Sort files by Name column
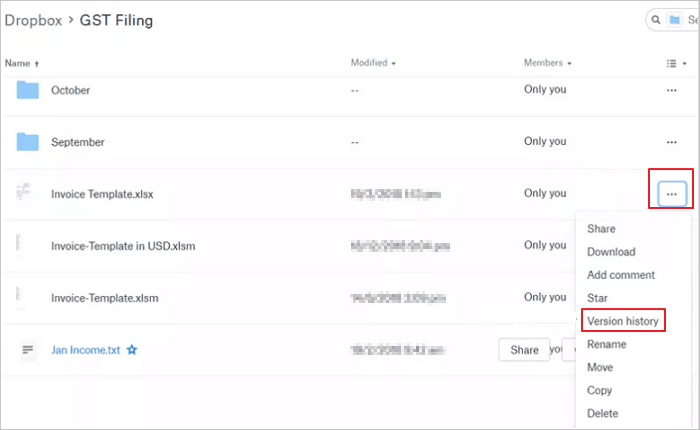This screenshot has height=430, width=700. click(x=21, y=63)
